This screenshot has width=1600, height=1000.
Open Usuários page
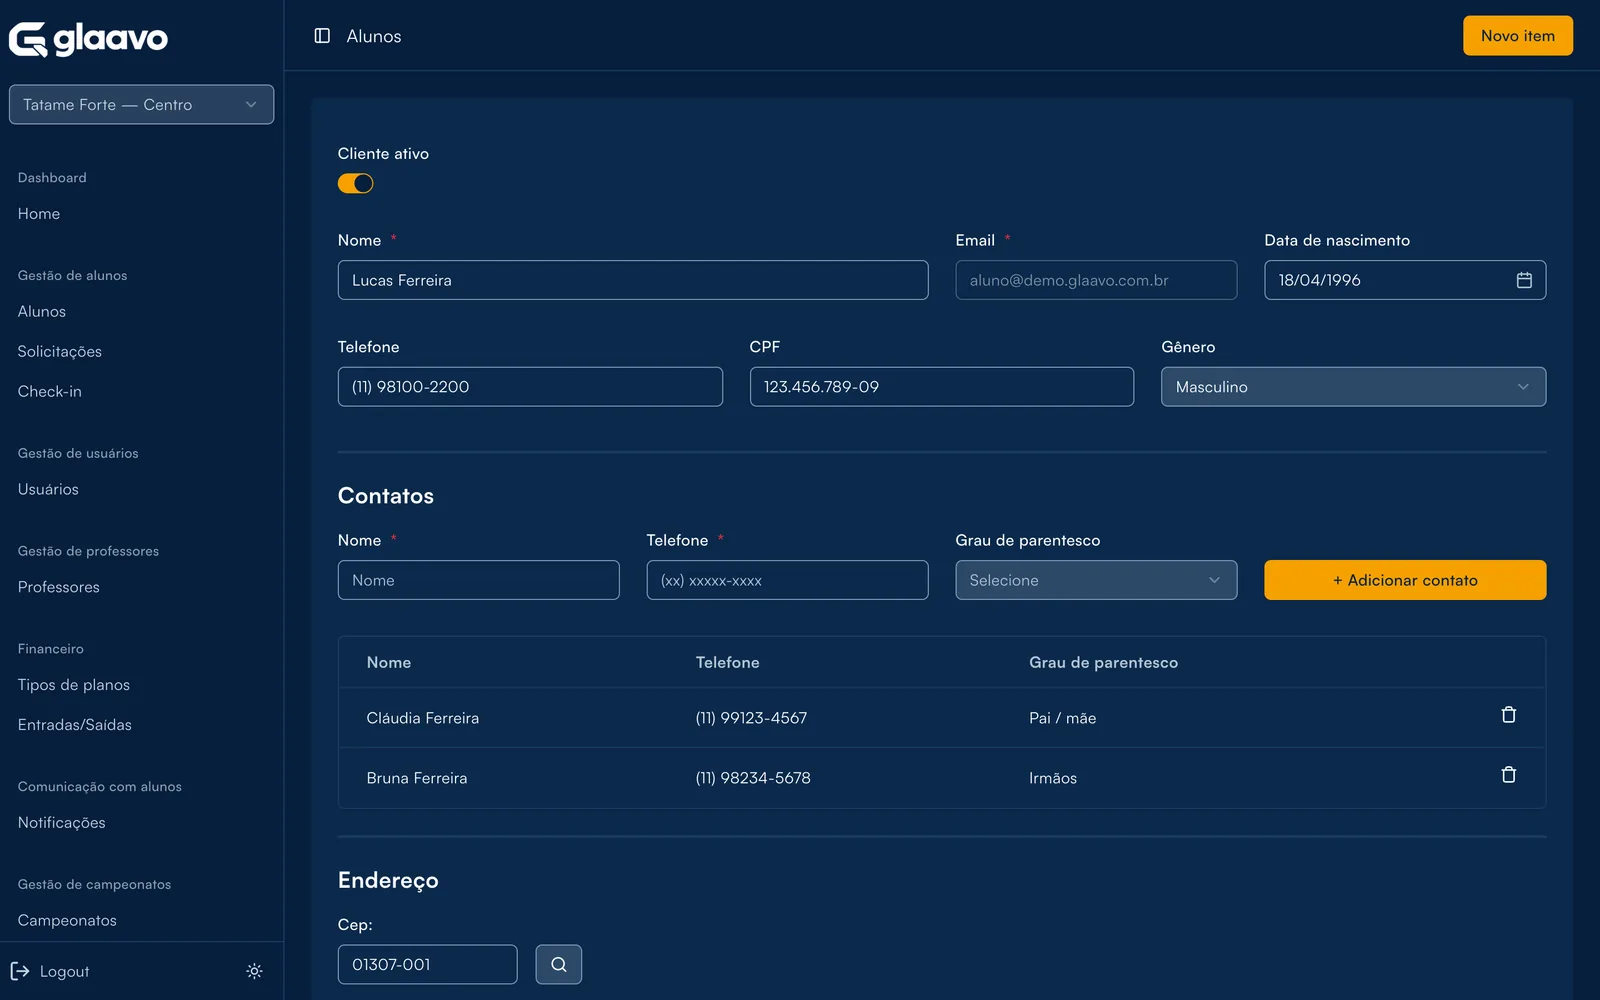48,490
